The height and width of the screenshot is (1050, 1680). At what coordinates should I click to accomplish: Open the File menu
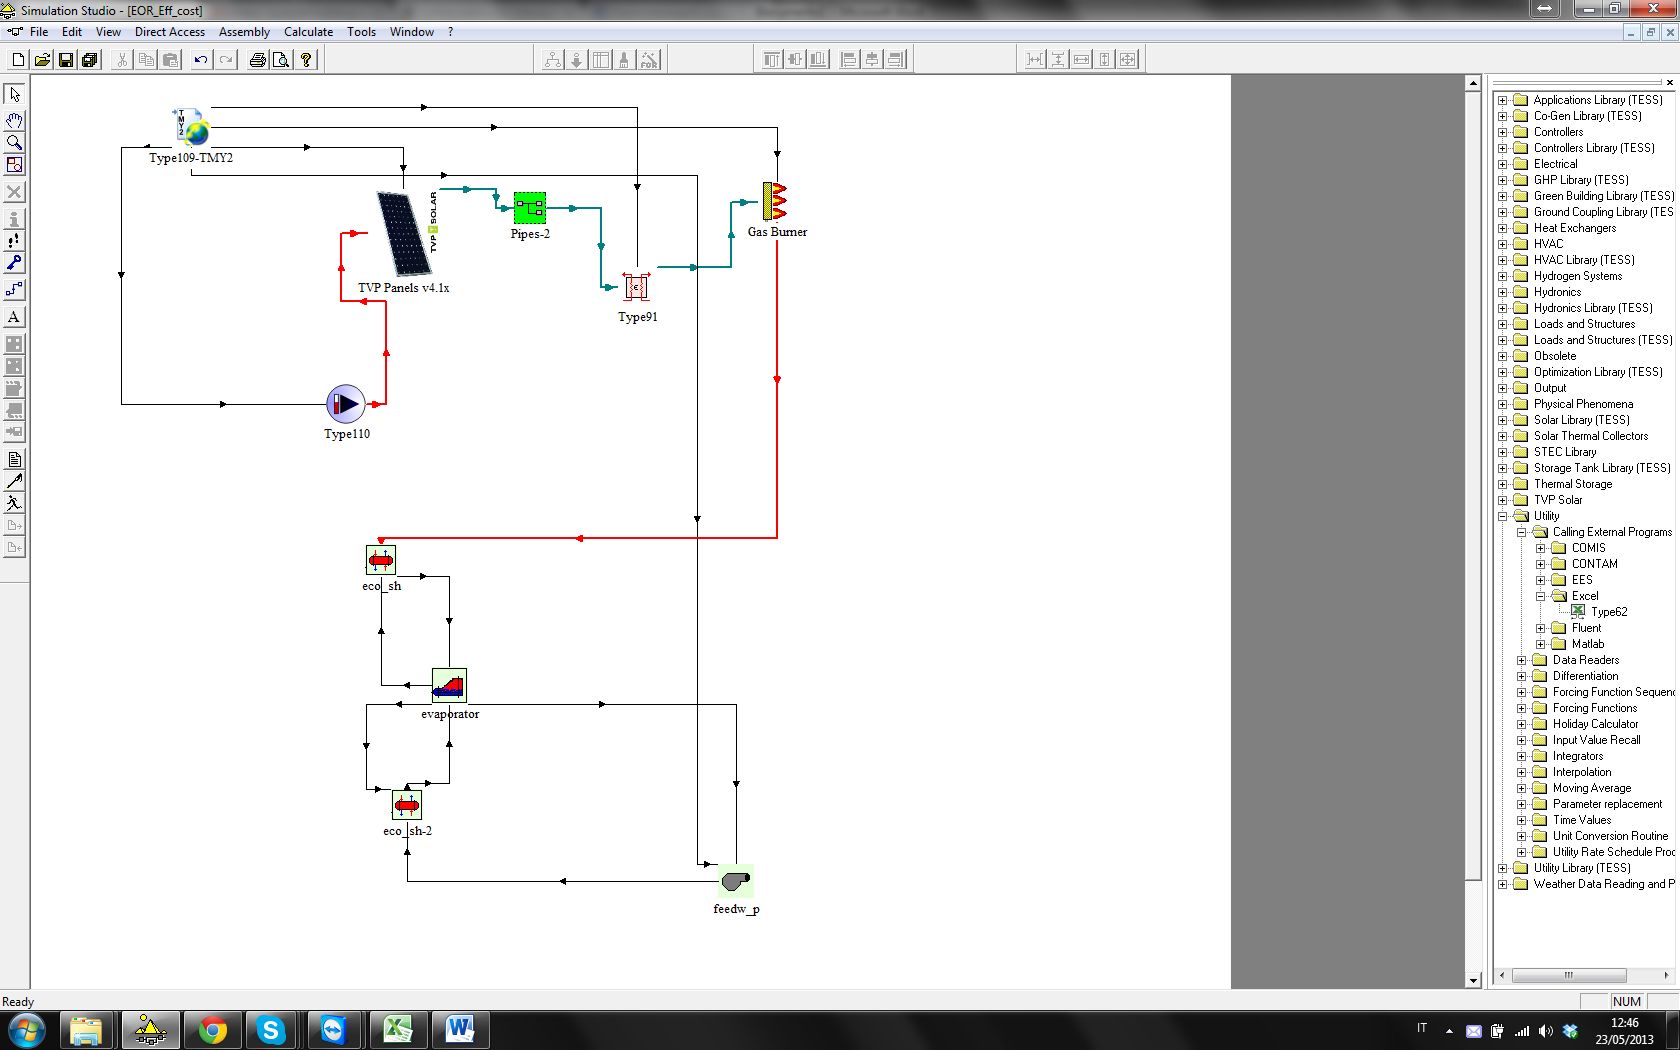[39, 32]
